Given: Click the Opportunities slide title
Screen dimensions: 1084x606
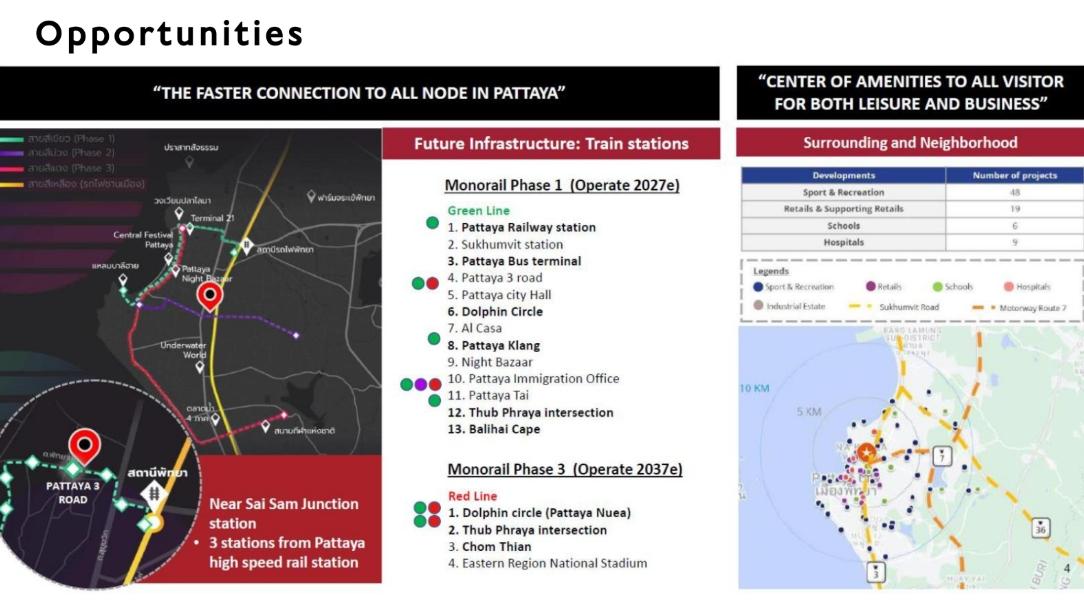Looking at the screenshot, I should point(169,33).
